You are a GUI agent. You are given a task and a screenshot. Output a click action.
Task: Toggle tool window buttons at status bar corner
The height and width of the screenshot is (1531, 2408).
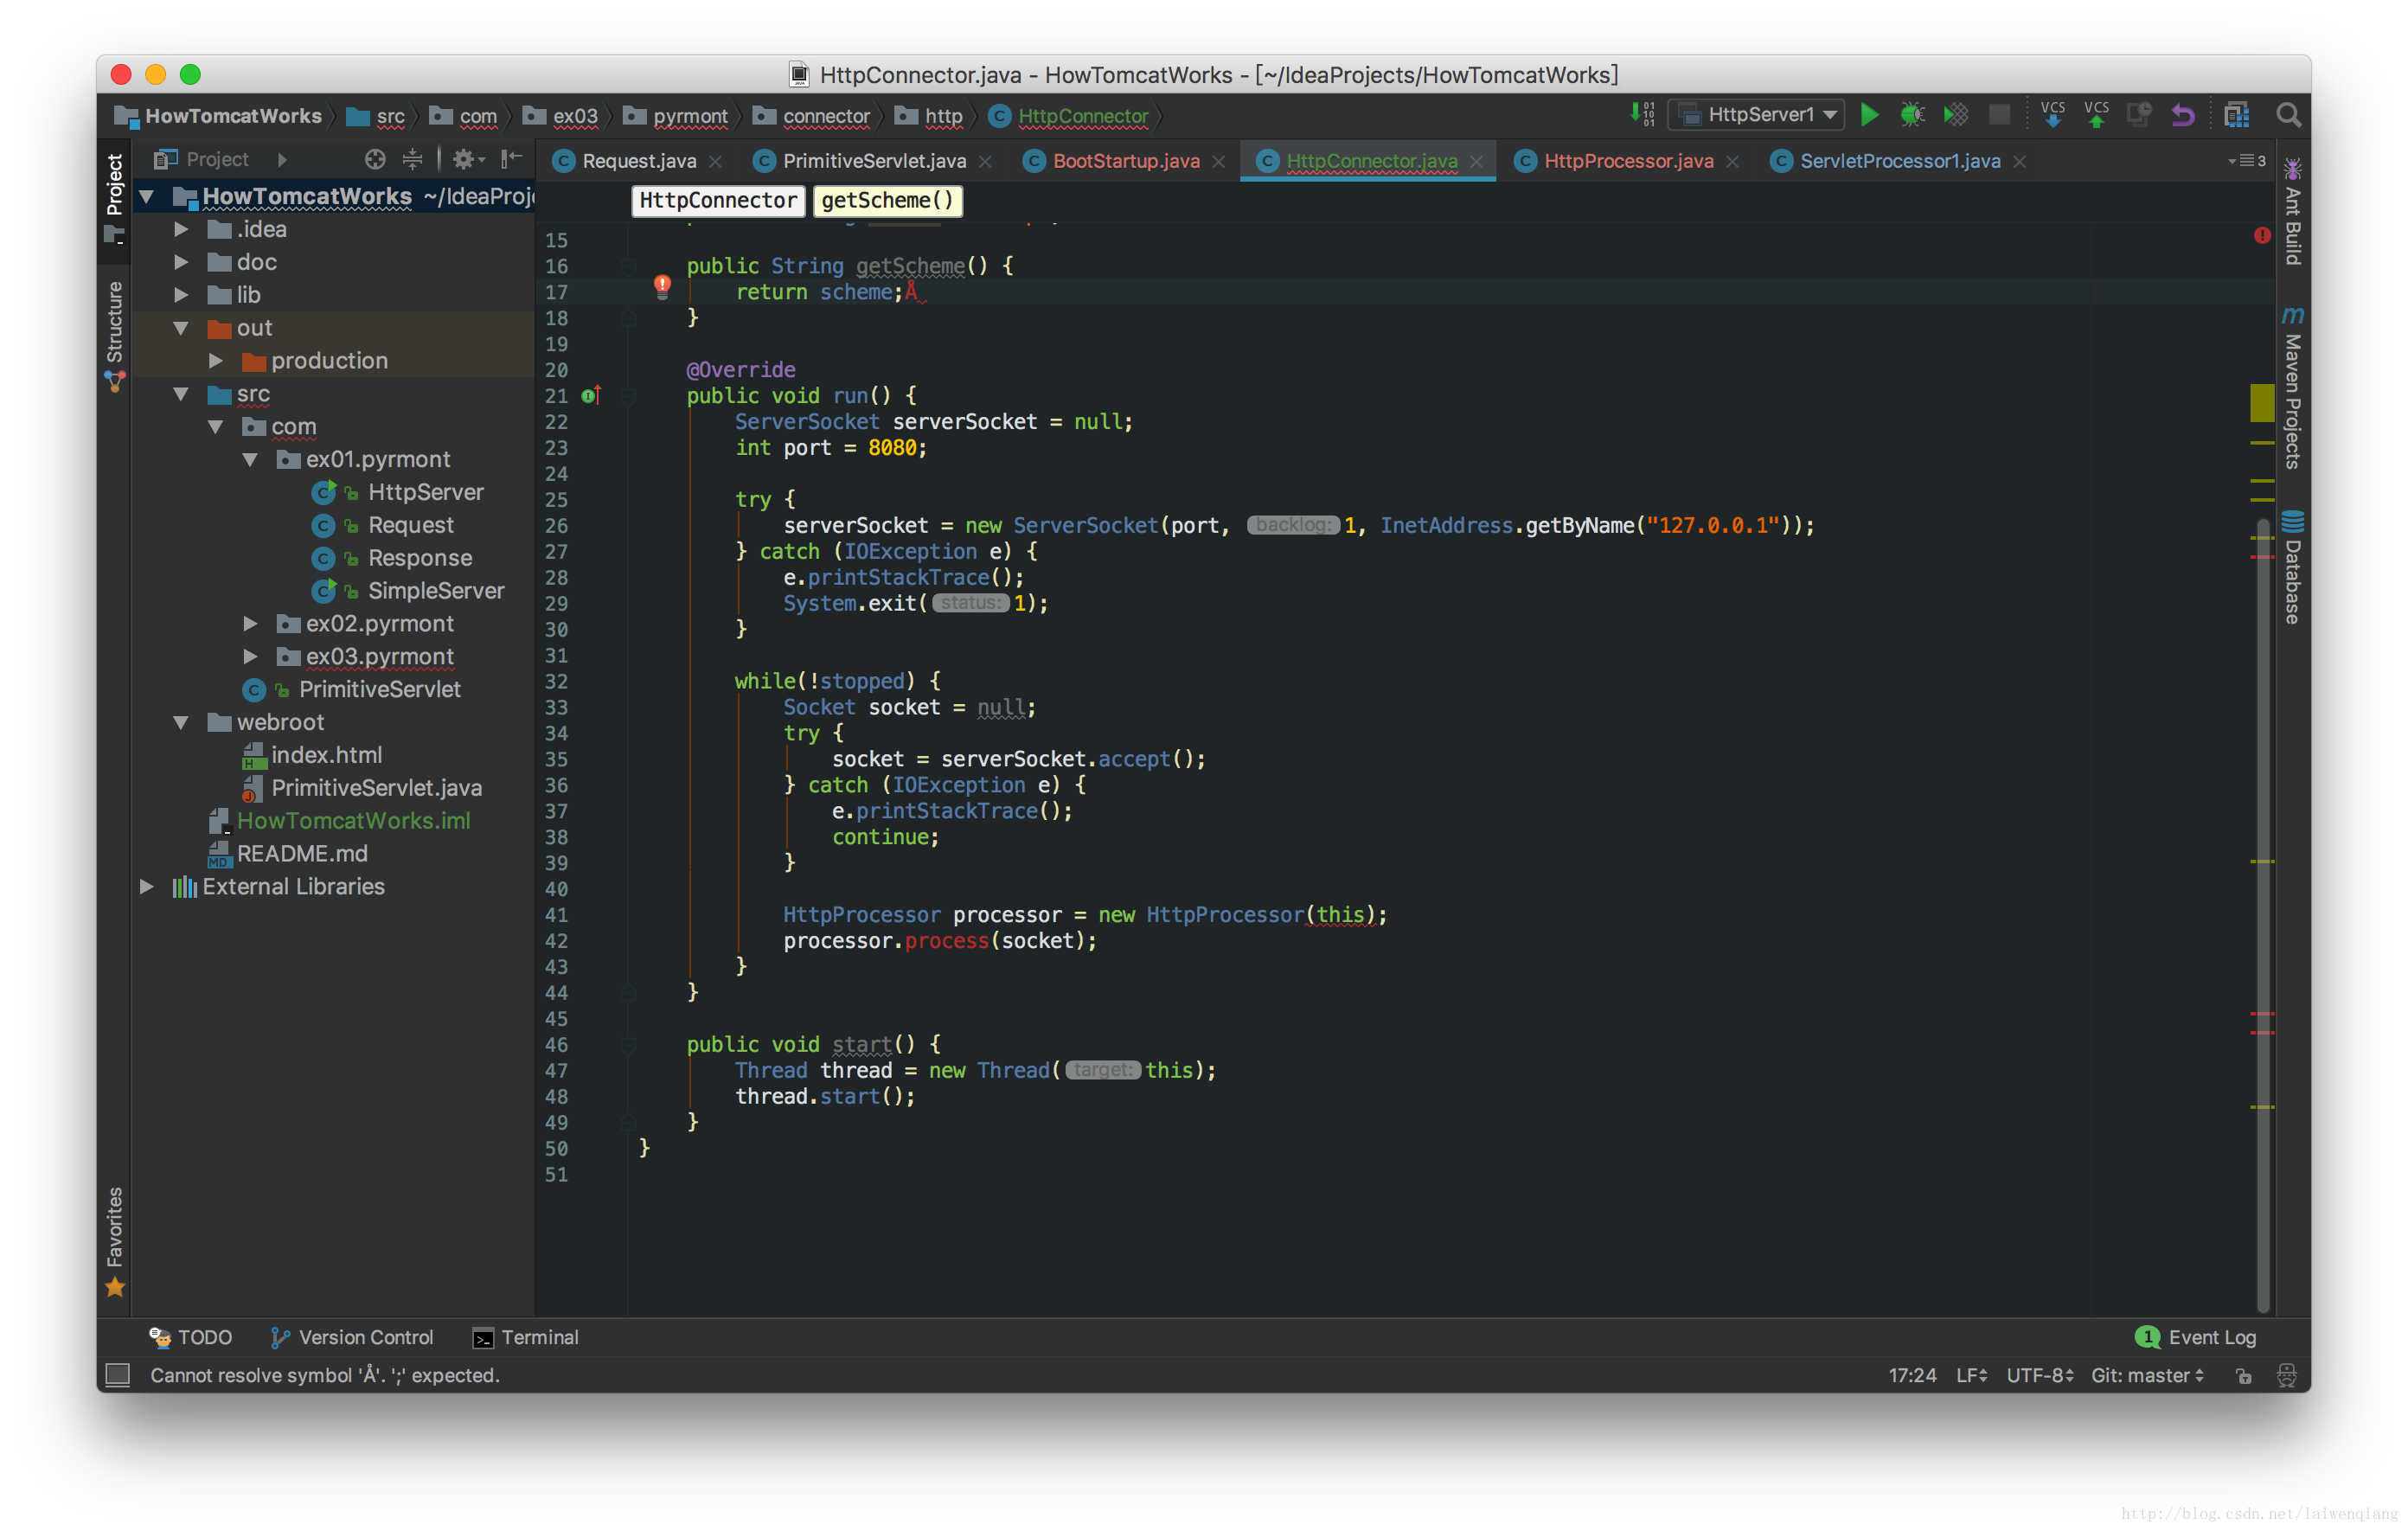coord(118,1375)
